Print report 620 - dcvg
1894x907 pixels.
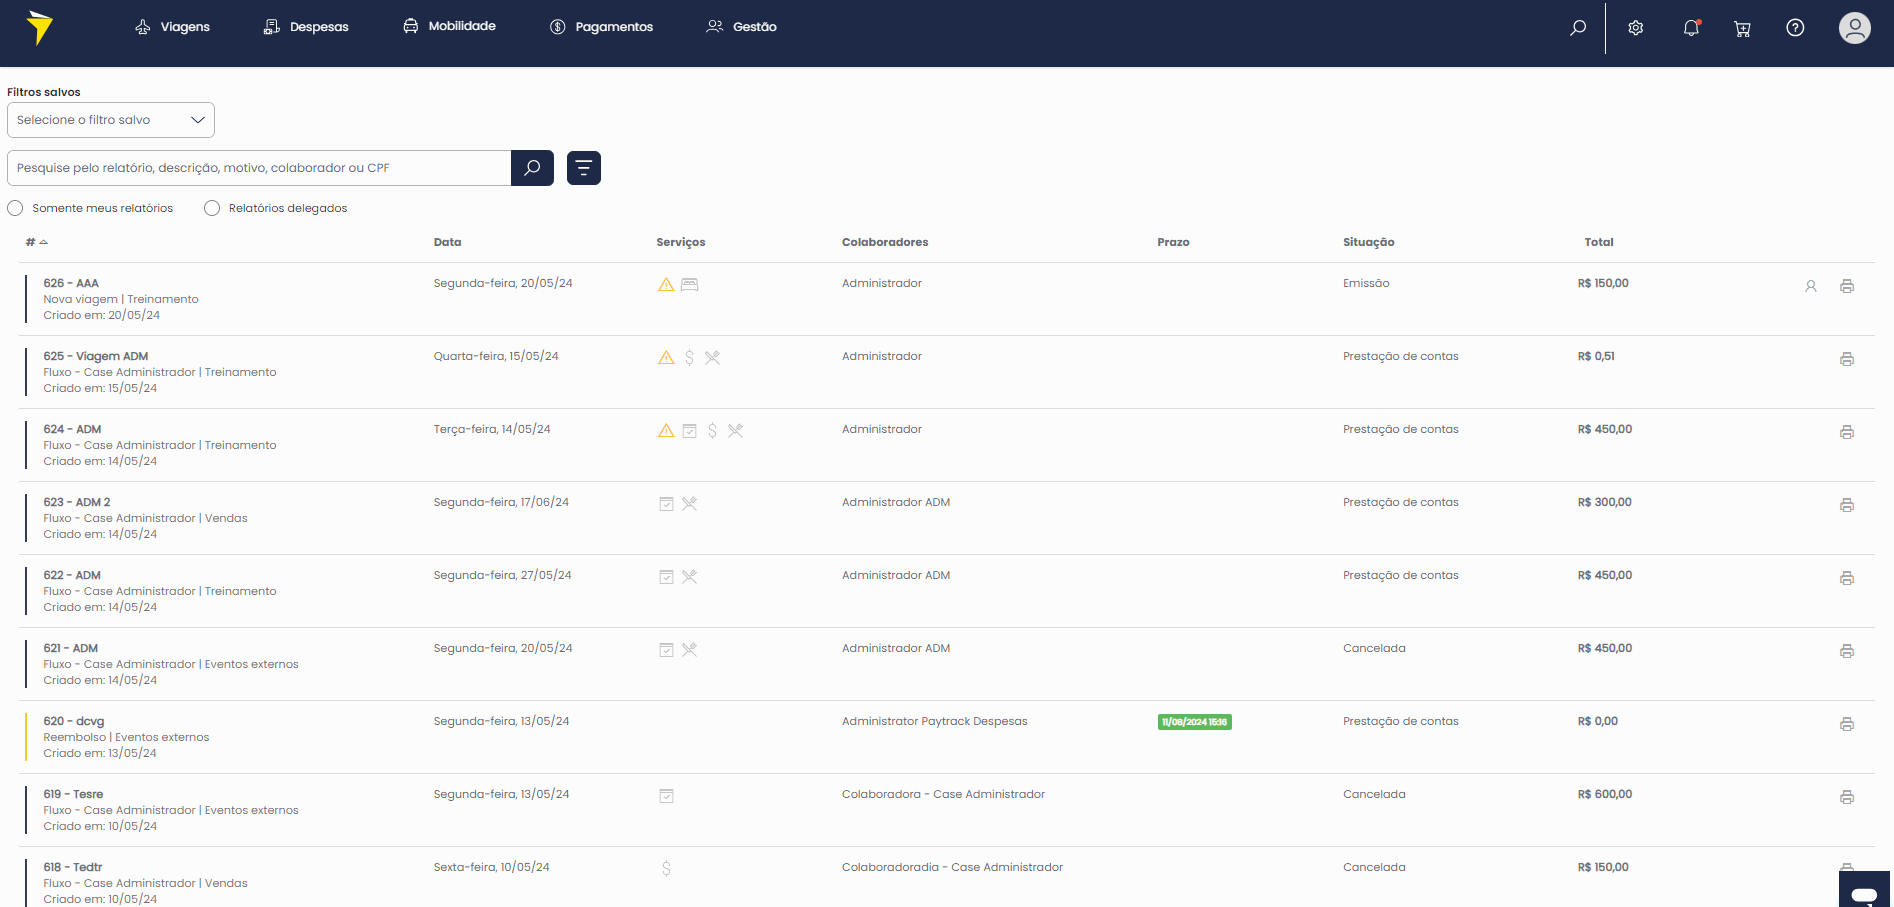pyautogui.click(x=1847, y=724)
